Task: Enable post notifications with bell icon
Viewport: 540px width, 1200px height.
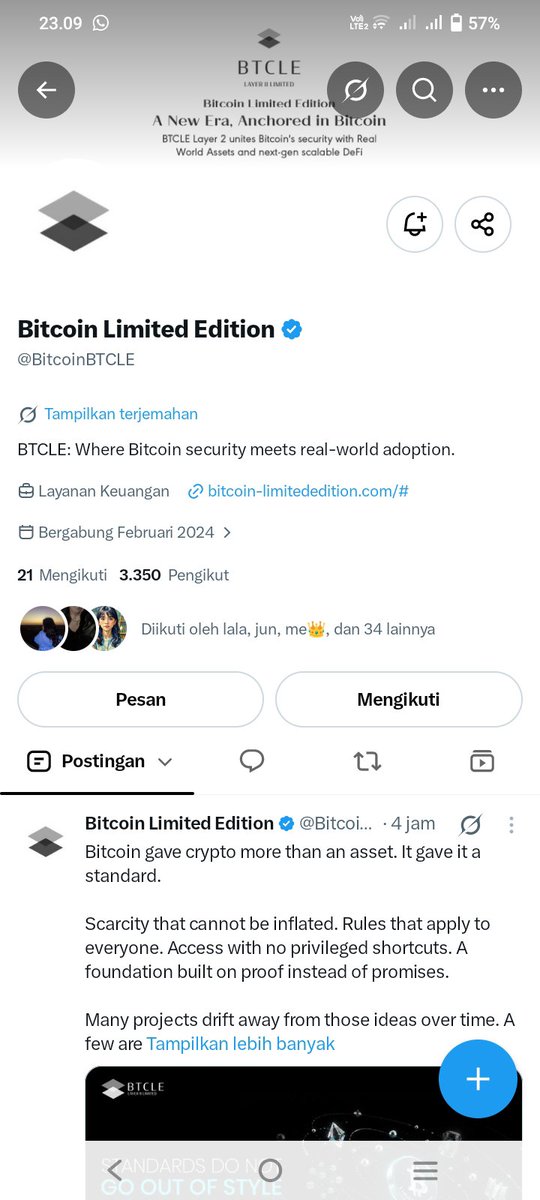Action: click(414, 224)
